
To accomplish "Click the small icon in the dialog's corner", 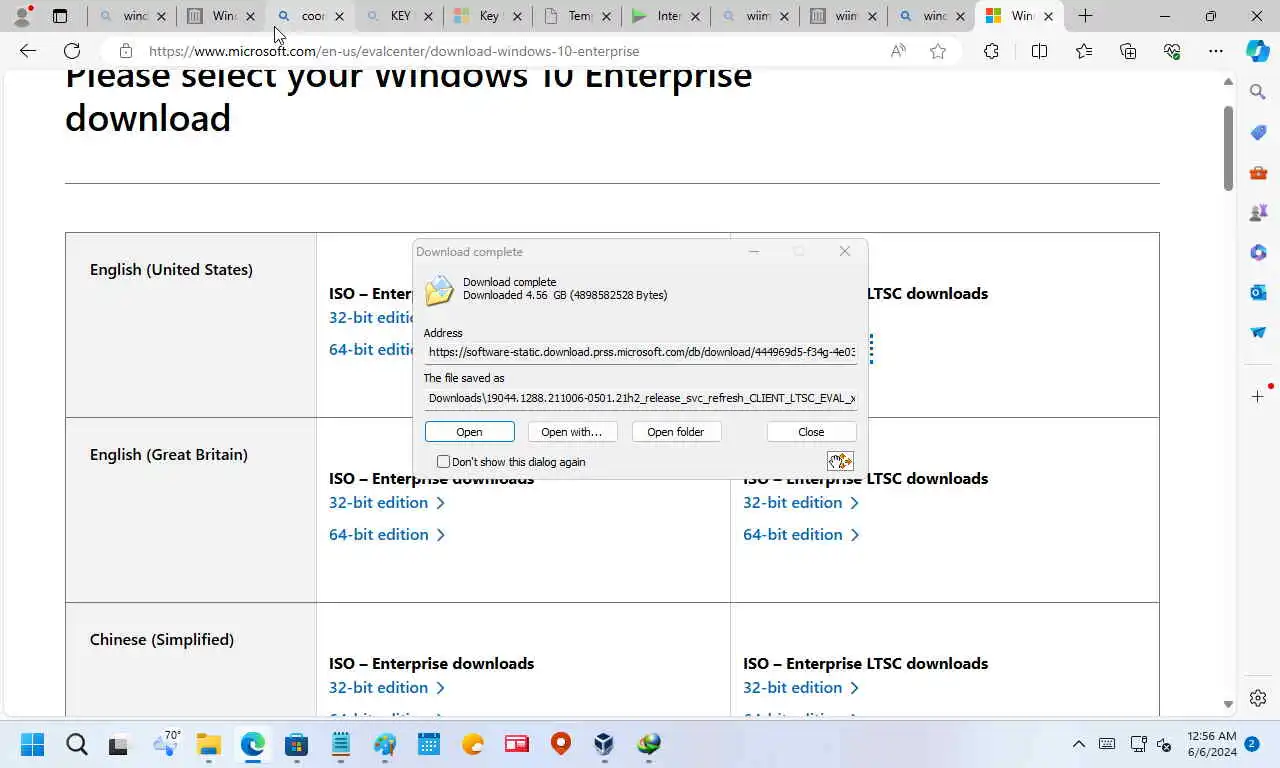I will pos(840,461).
